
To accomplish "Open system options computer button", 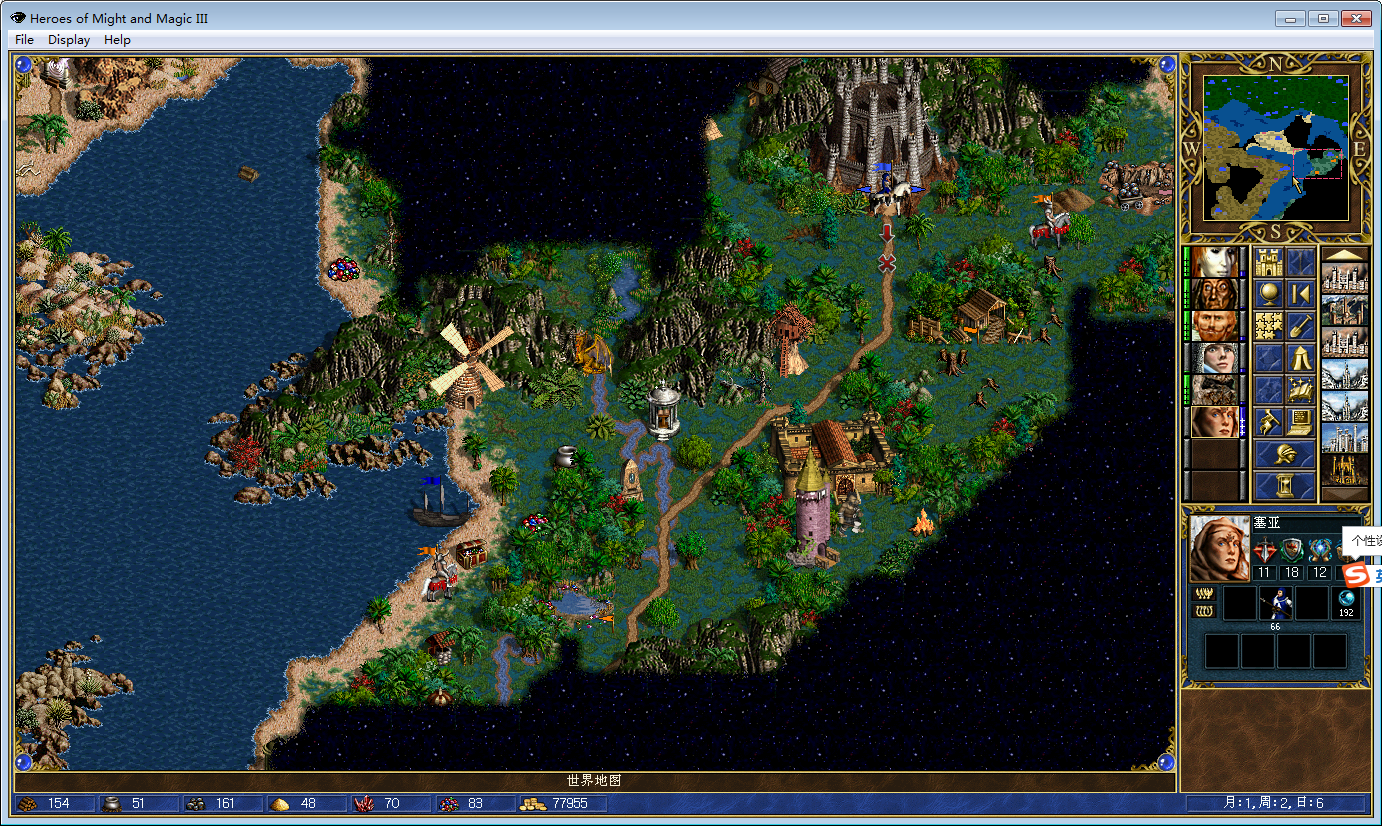I will (x=1300, y=422).
